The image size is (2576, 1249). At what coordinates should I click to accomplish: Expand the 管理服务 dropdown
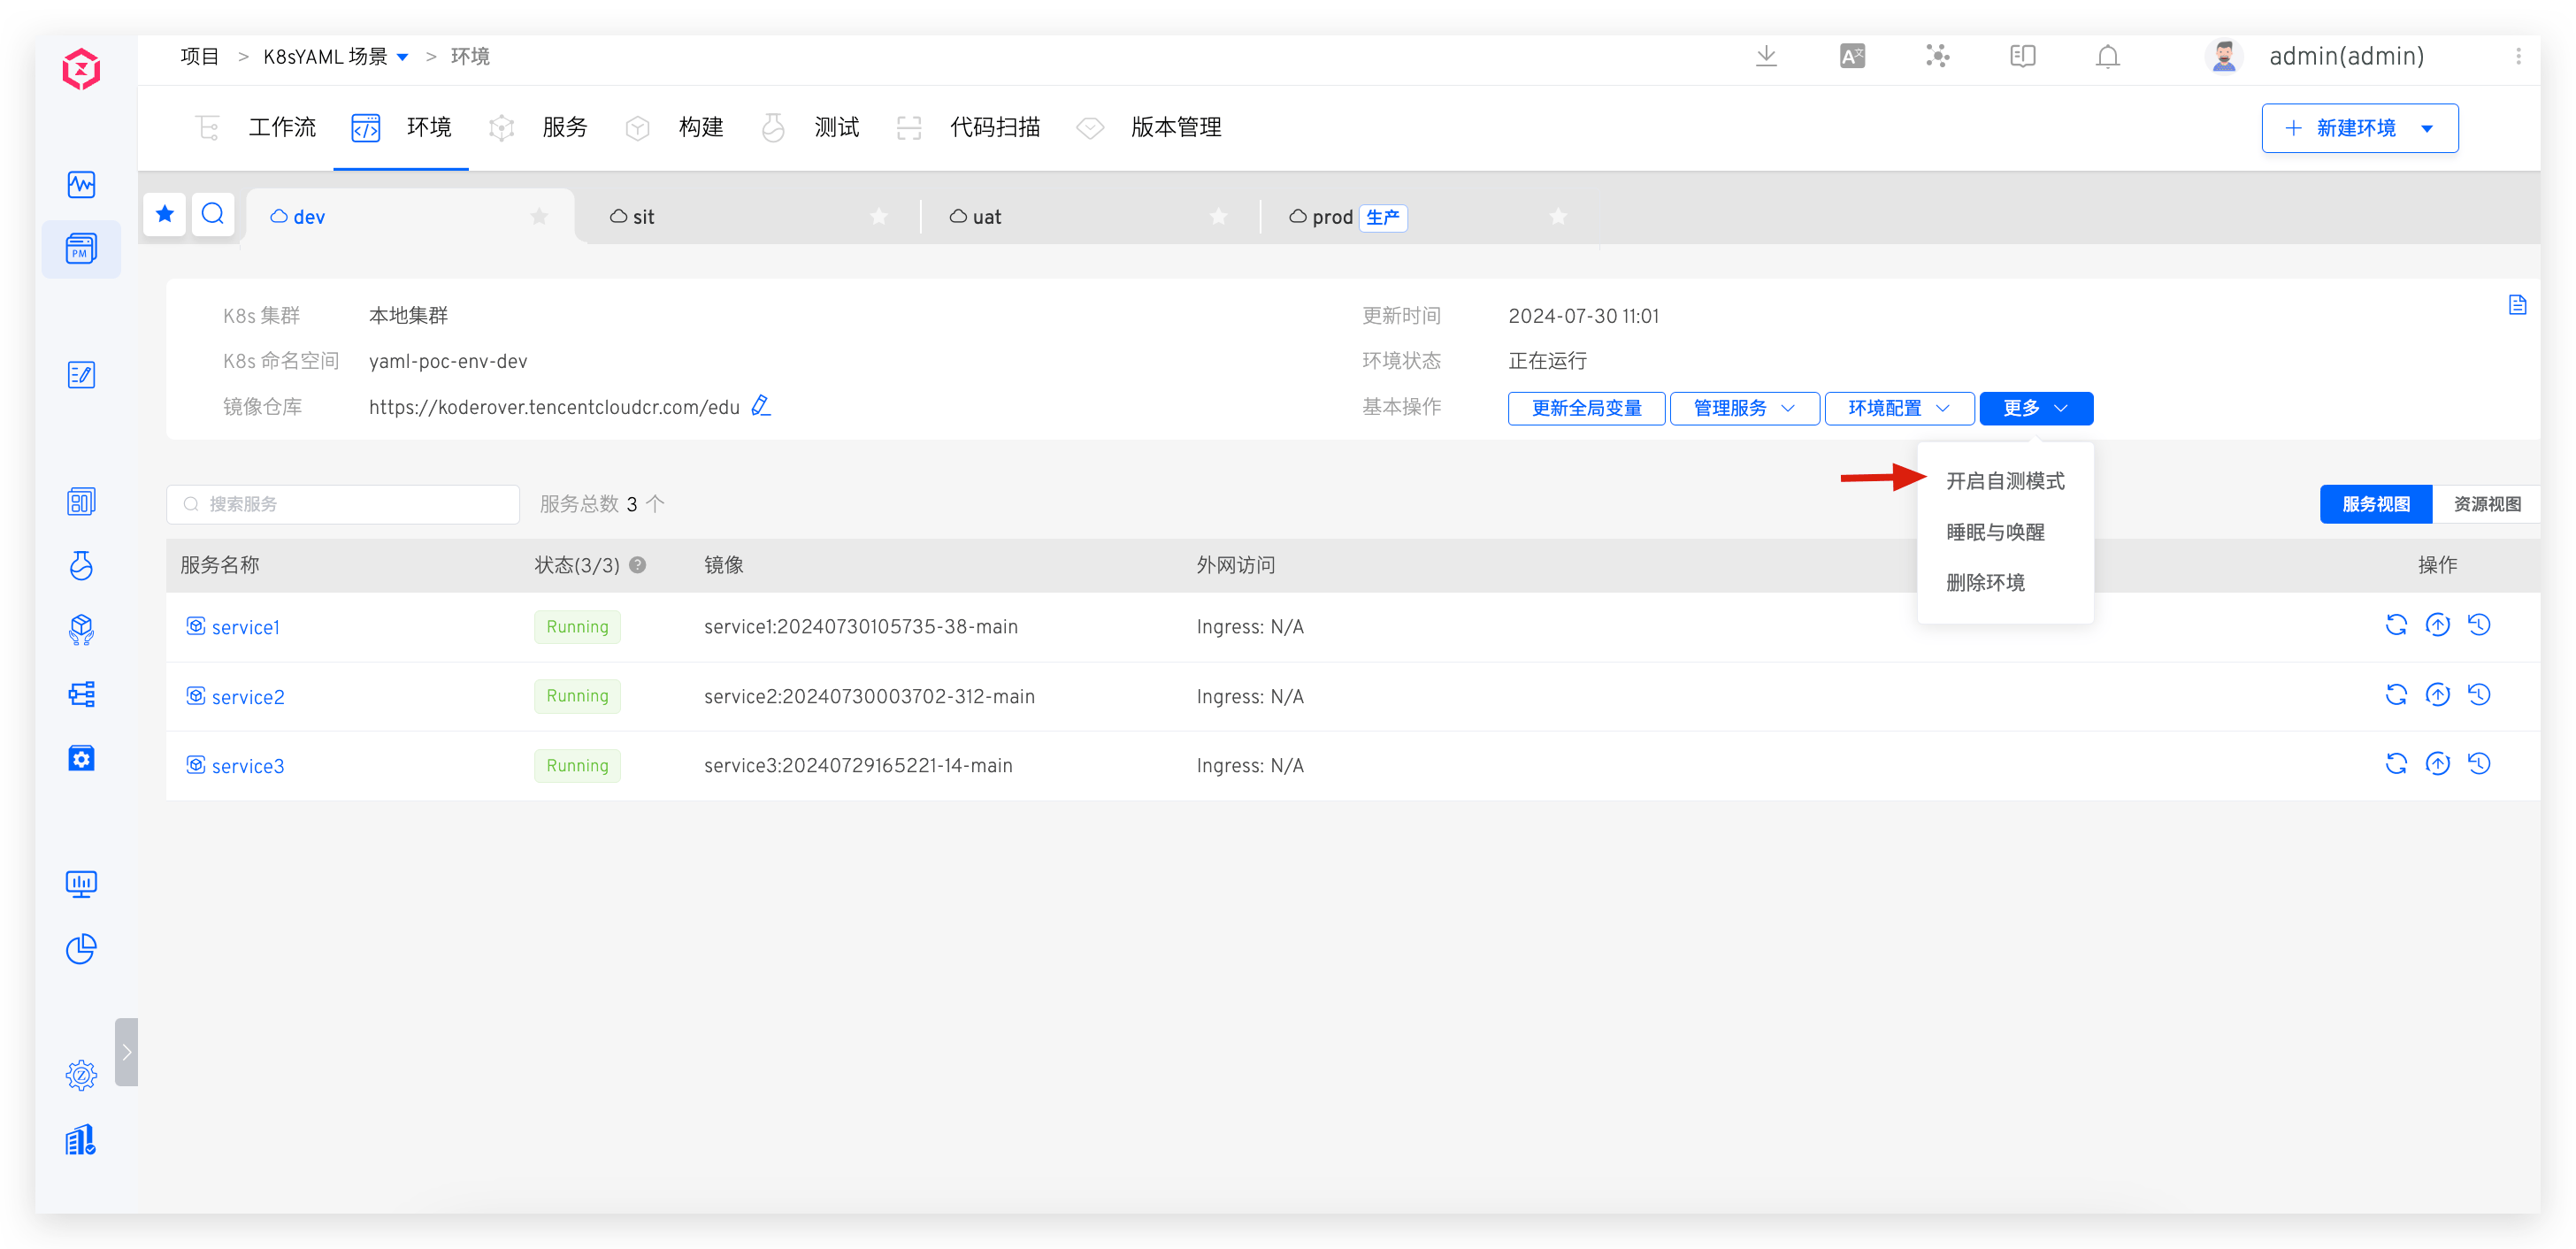click(1744, 408)
